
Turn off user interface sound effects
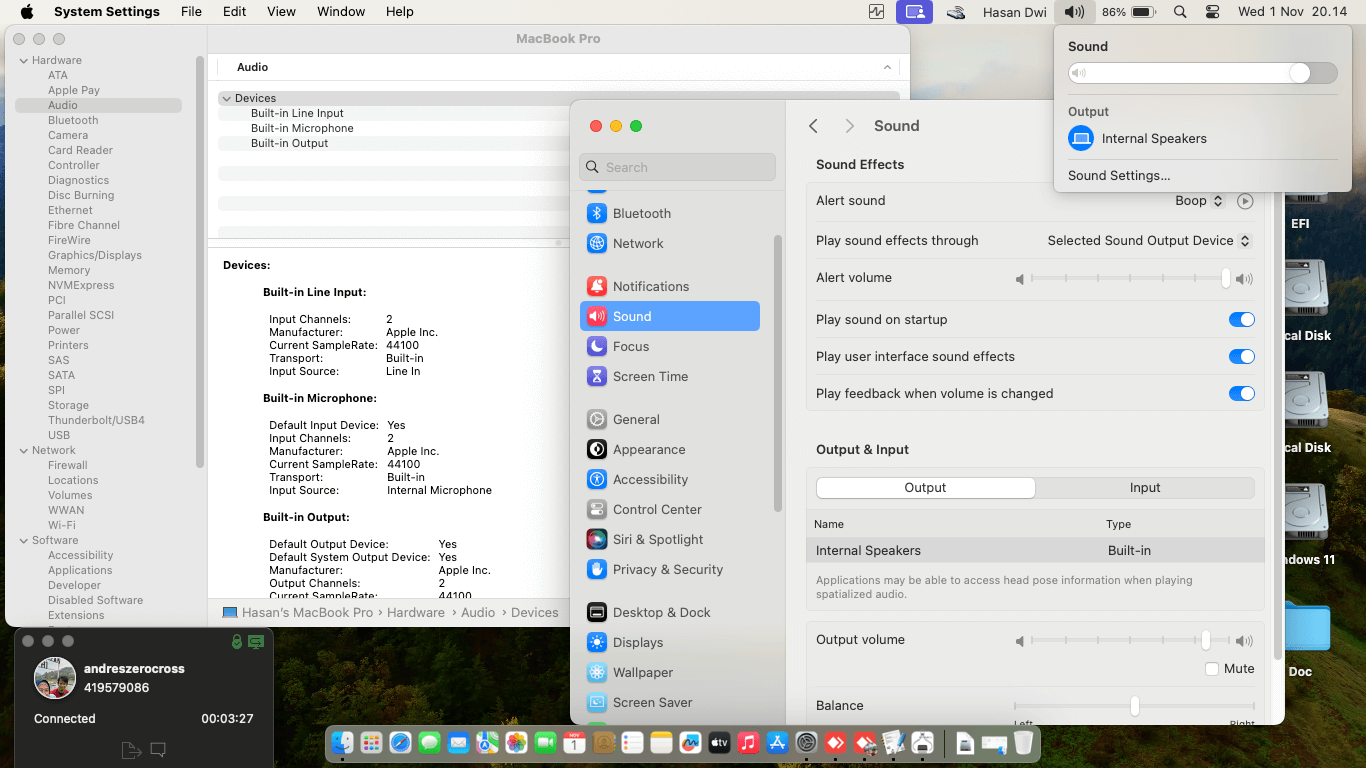1241,357
